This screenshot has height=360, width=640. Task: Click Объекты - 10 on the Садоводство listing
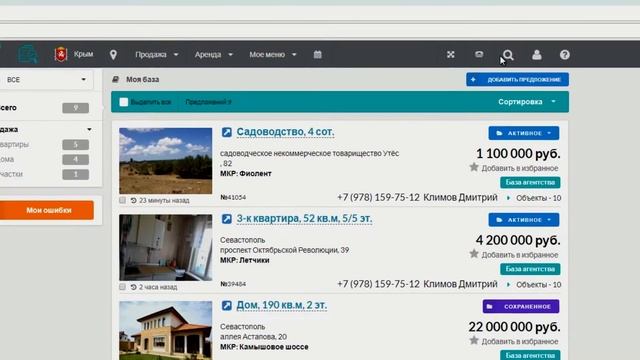(538, 198)
